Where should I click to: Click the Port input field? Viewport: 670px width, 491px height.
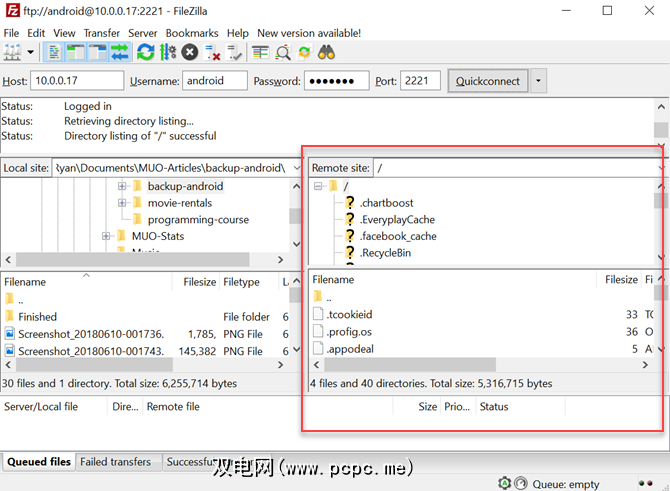tap(420, 81)
